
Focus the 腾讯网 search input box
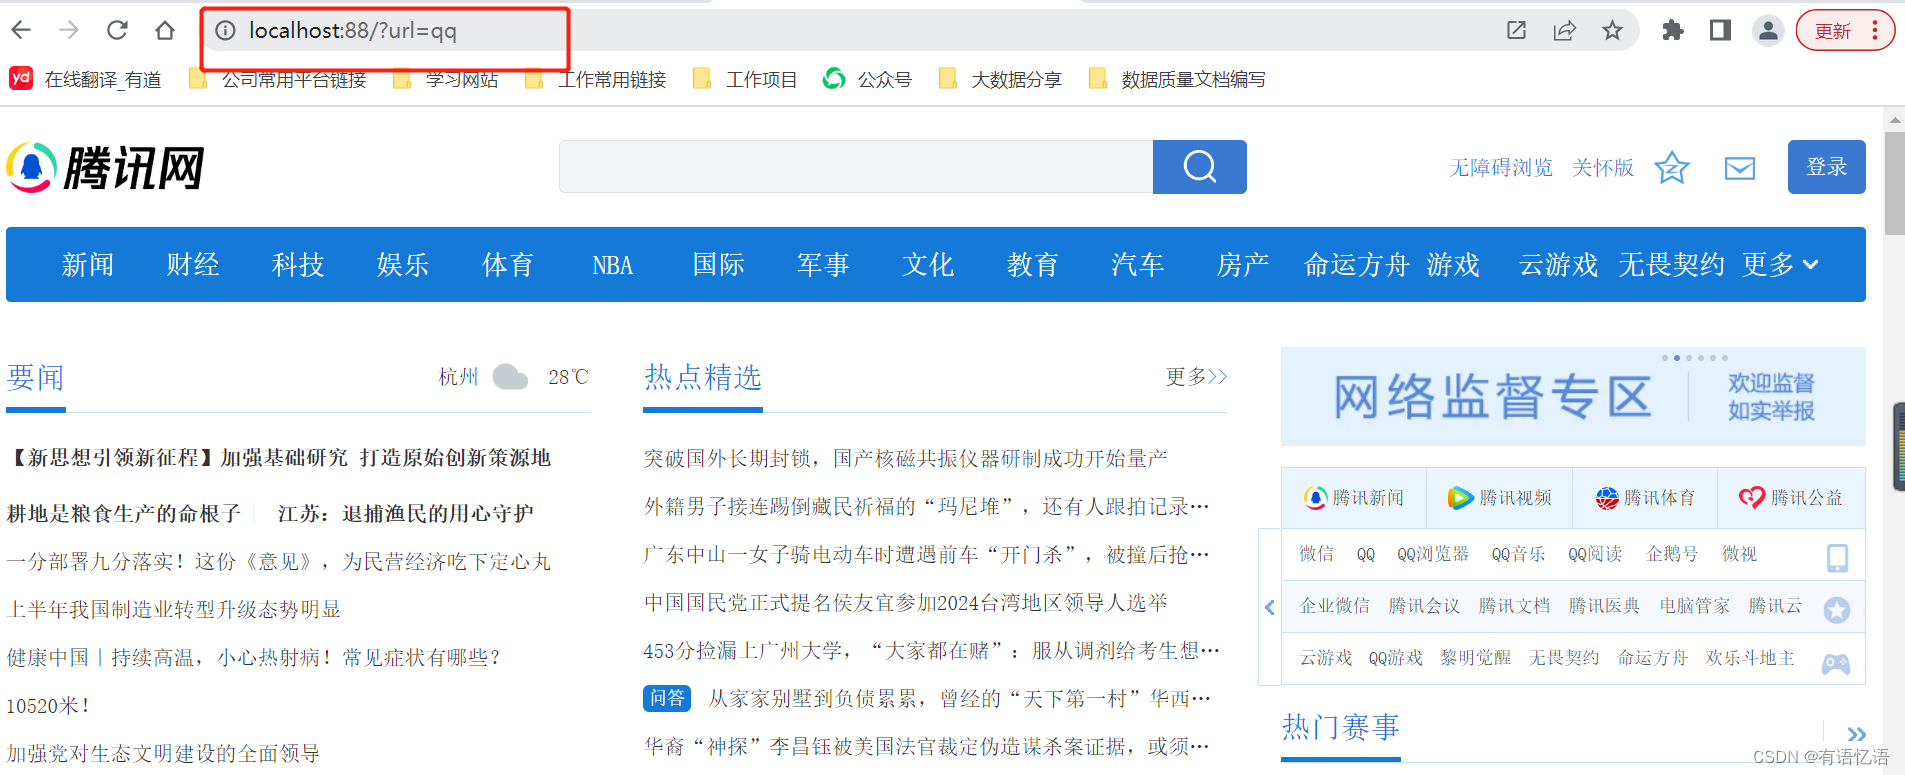coord(856,167)
